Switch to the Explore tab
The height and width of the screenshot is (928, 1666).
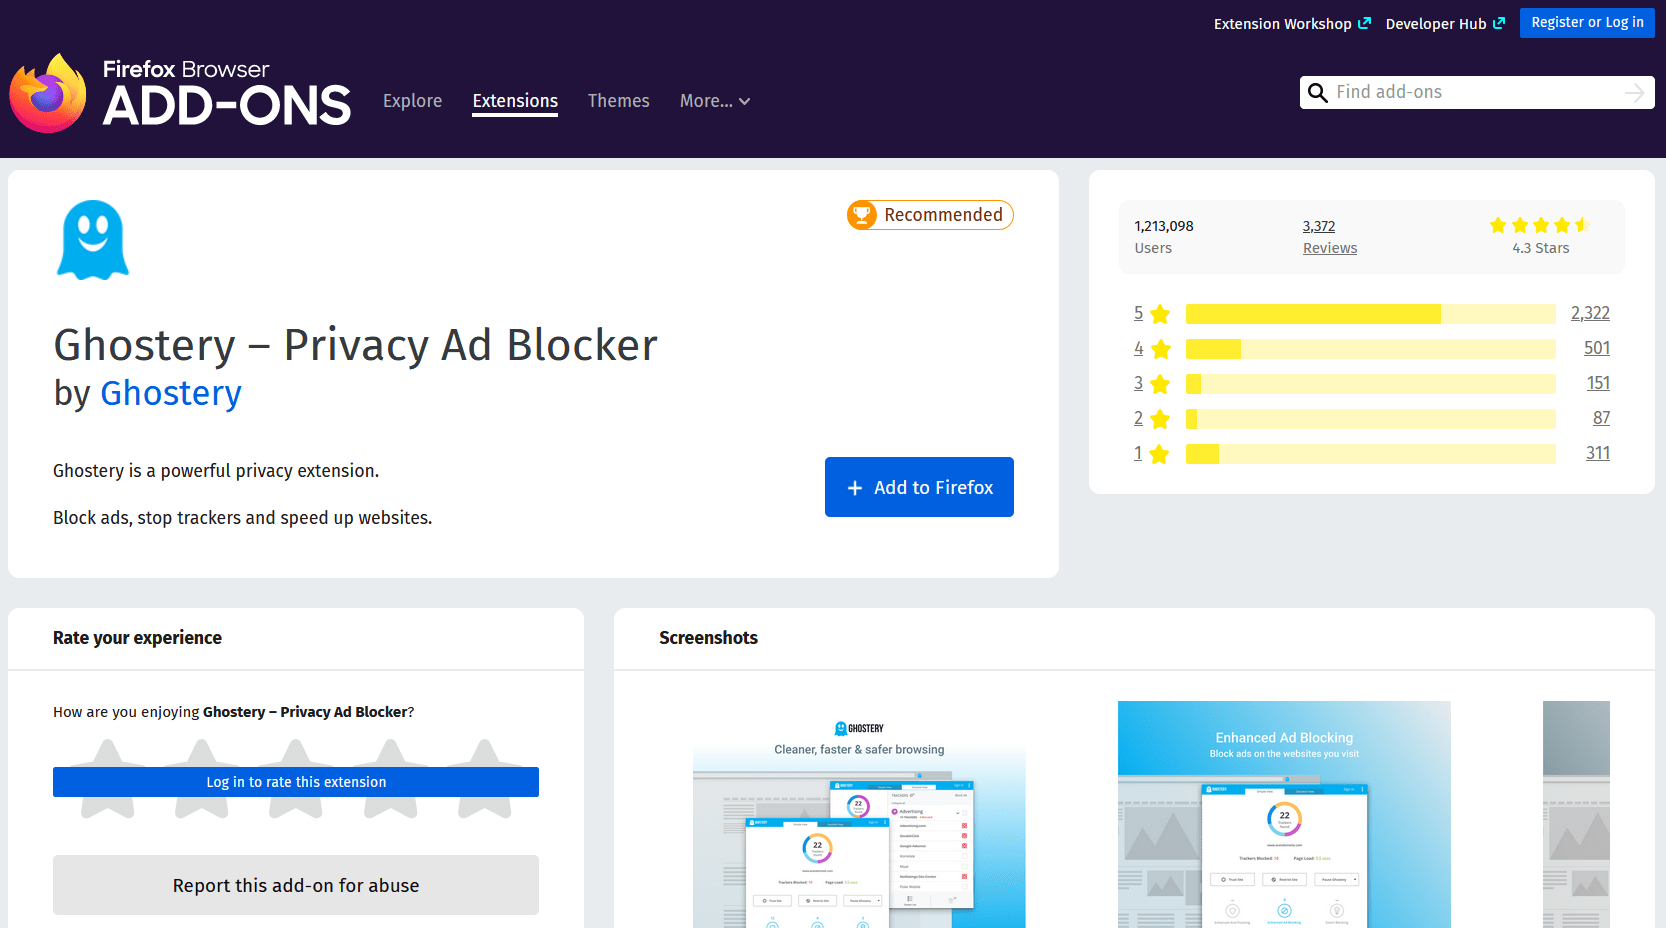pyautogui.click(x=412, y=101)
